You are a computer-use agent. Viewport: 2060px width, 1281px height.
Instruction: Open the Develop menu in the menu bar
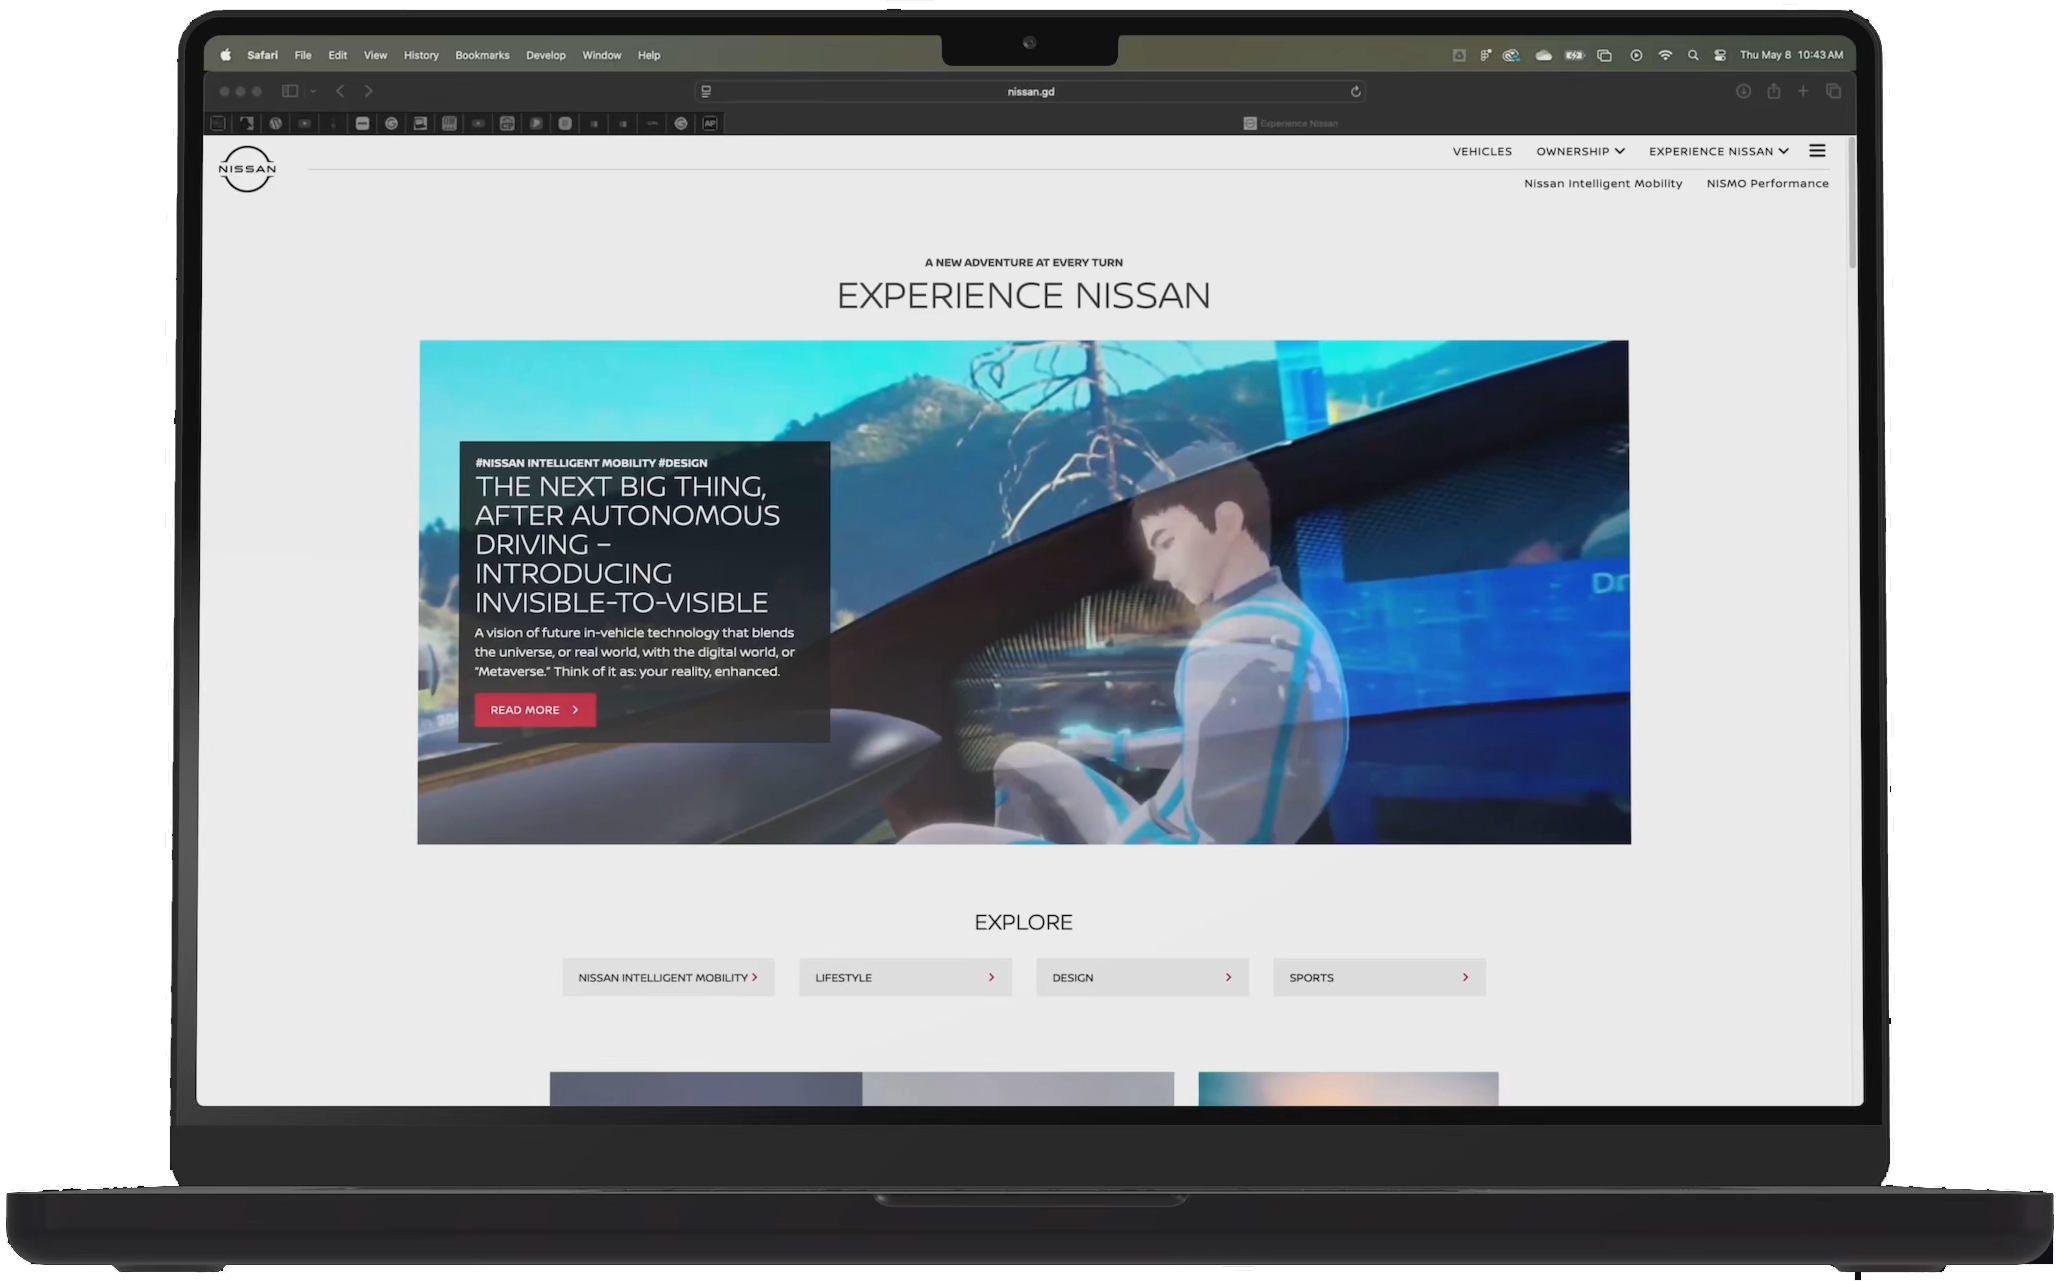[546, 55]
